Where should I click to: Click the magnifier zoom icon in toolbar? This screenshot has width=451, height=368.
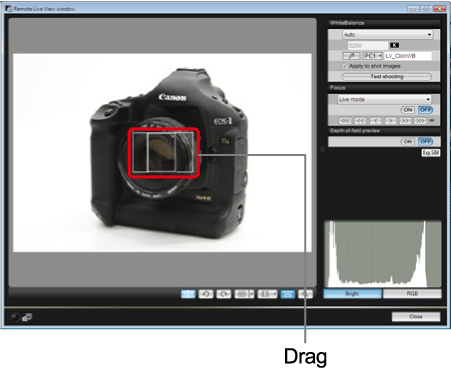(x=305, y=294)
